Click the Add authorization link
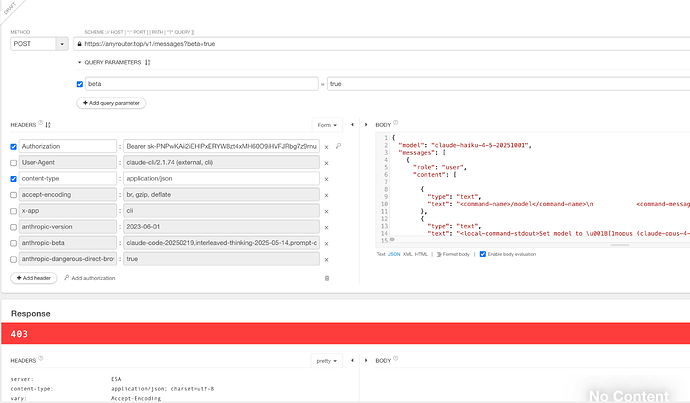Viewport: 690px width, 403px height. click(x=90, y=278)
